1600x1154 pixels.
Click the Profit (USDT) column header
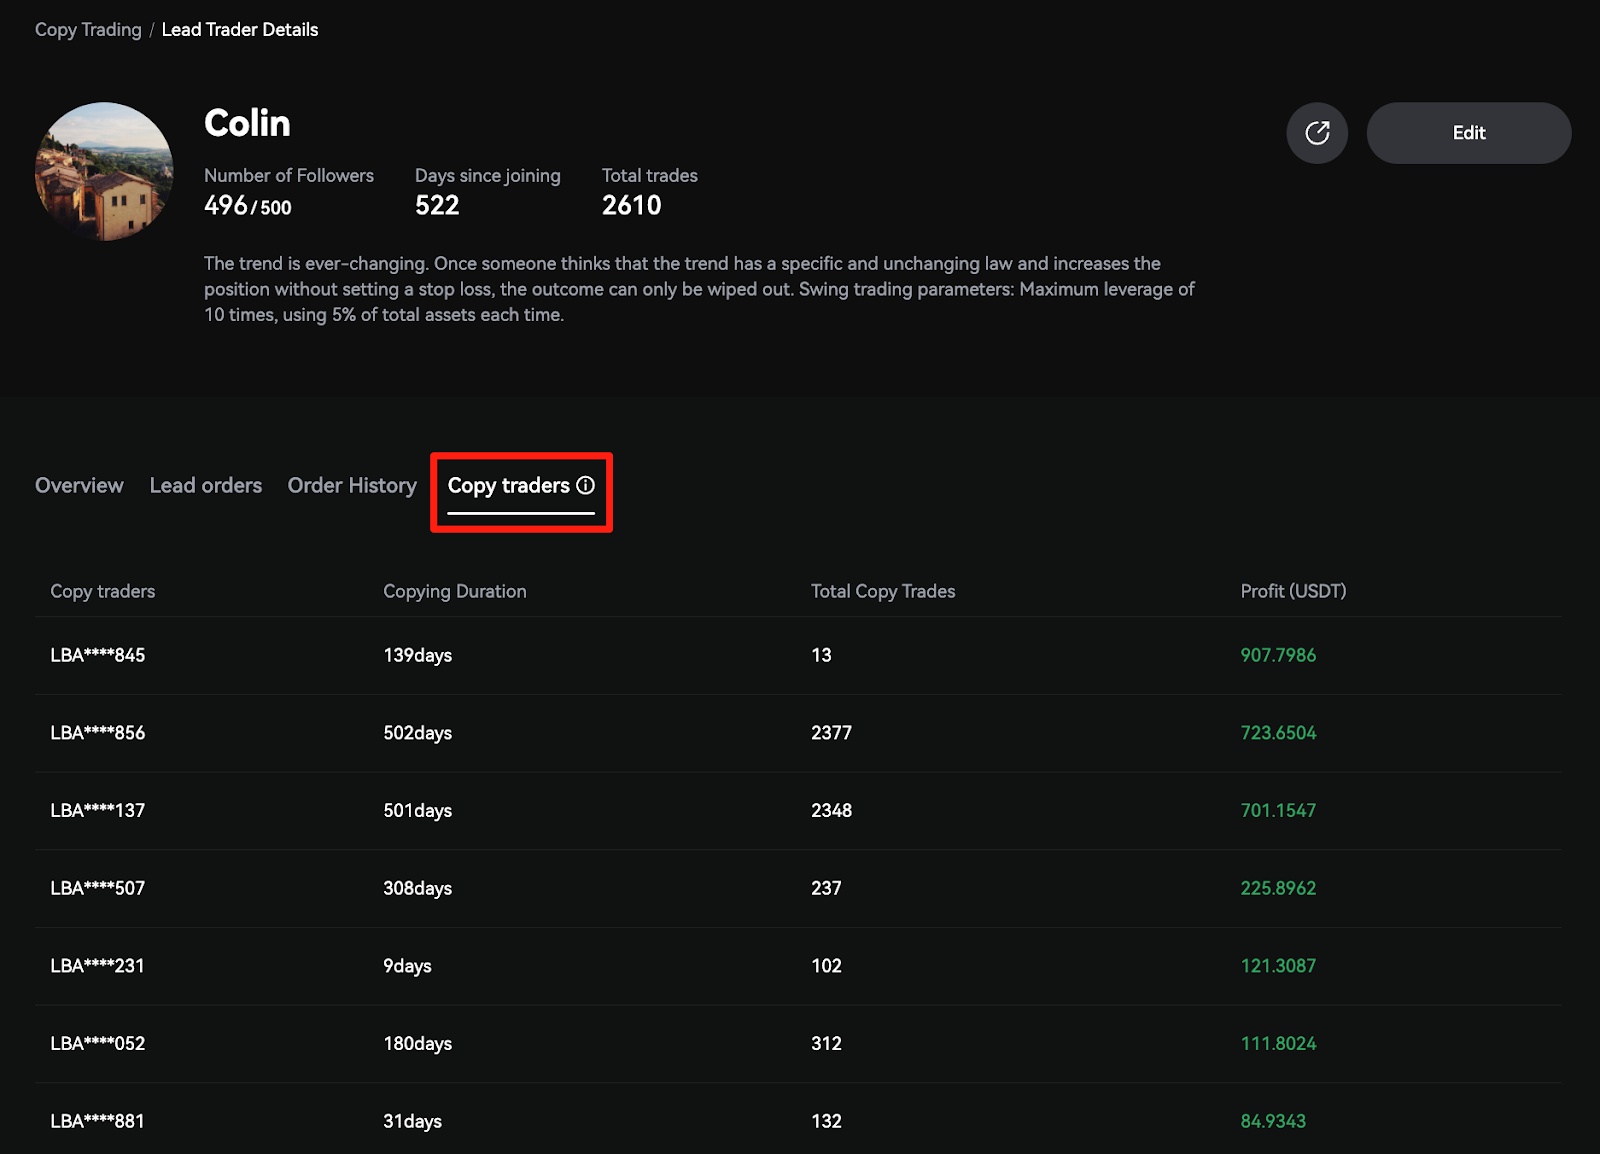(x=1293, y=591)
